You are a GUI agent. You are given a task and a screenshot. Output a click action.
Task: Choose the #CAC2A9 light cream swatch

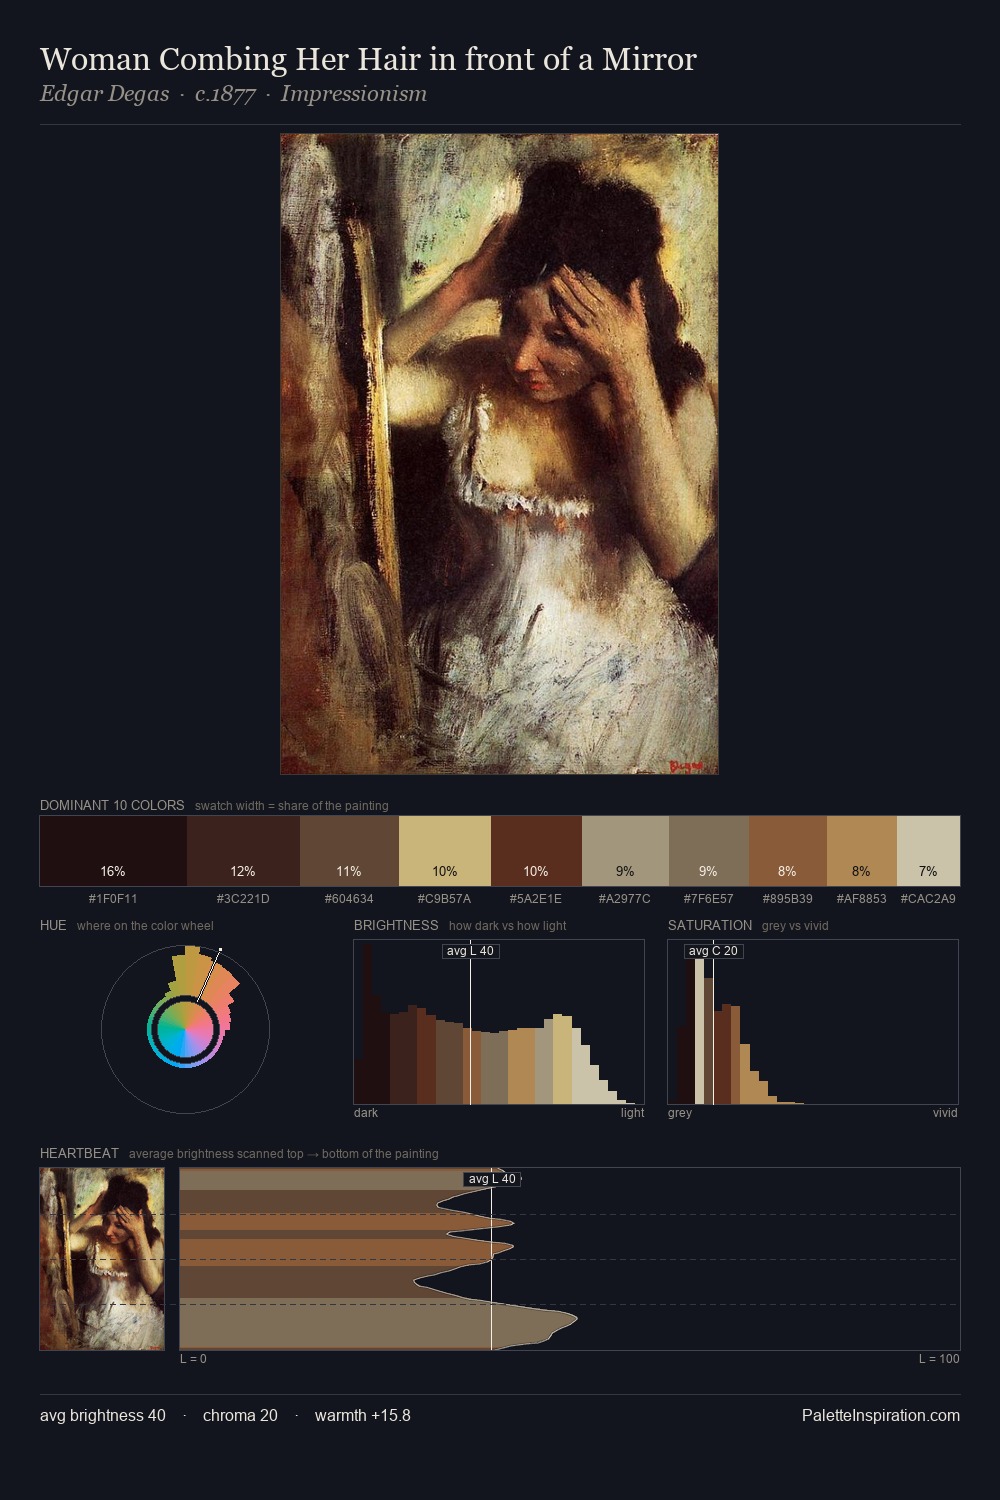click(x=928, y=851)
